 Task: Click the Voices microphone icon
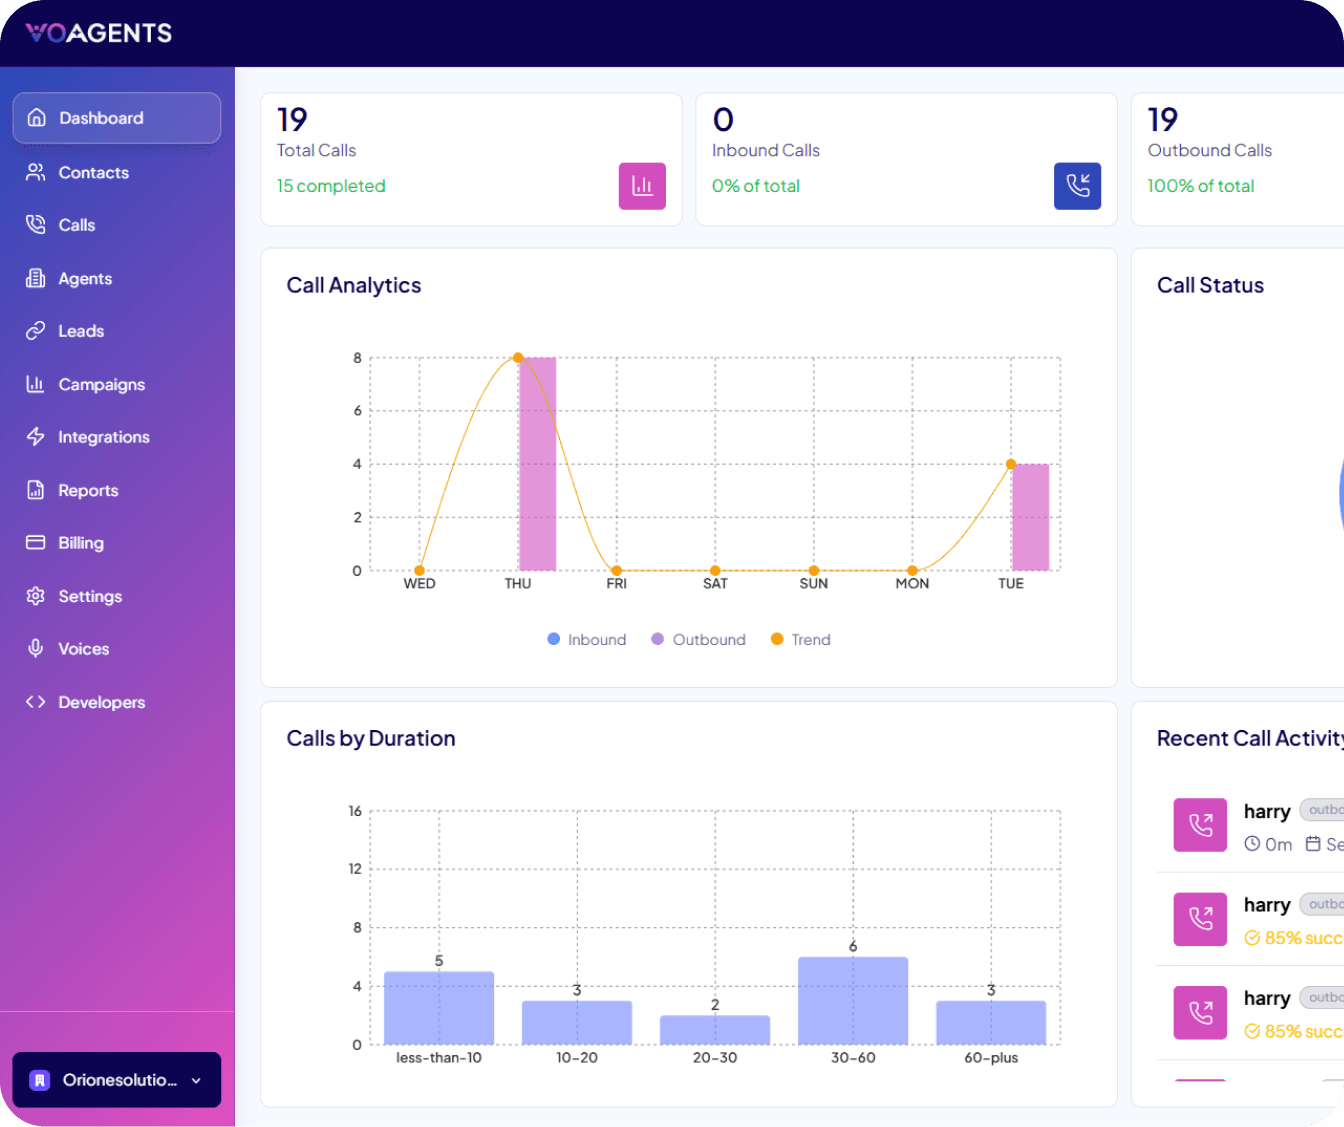tap(37, 648)
